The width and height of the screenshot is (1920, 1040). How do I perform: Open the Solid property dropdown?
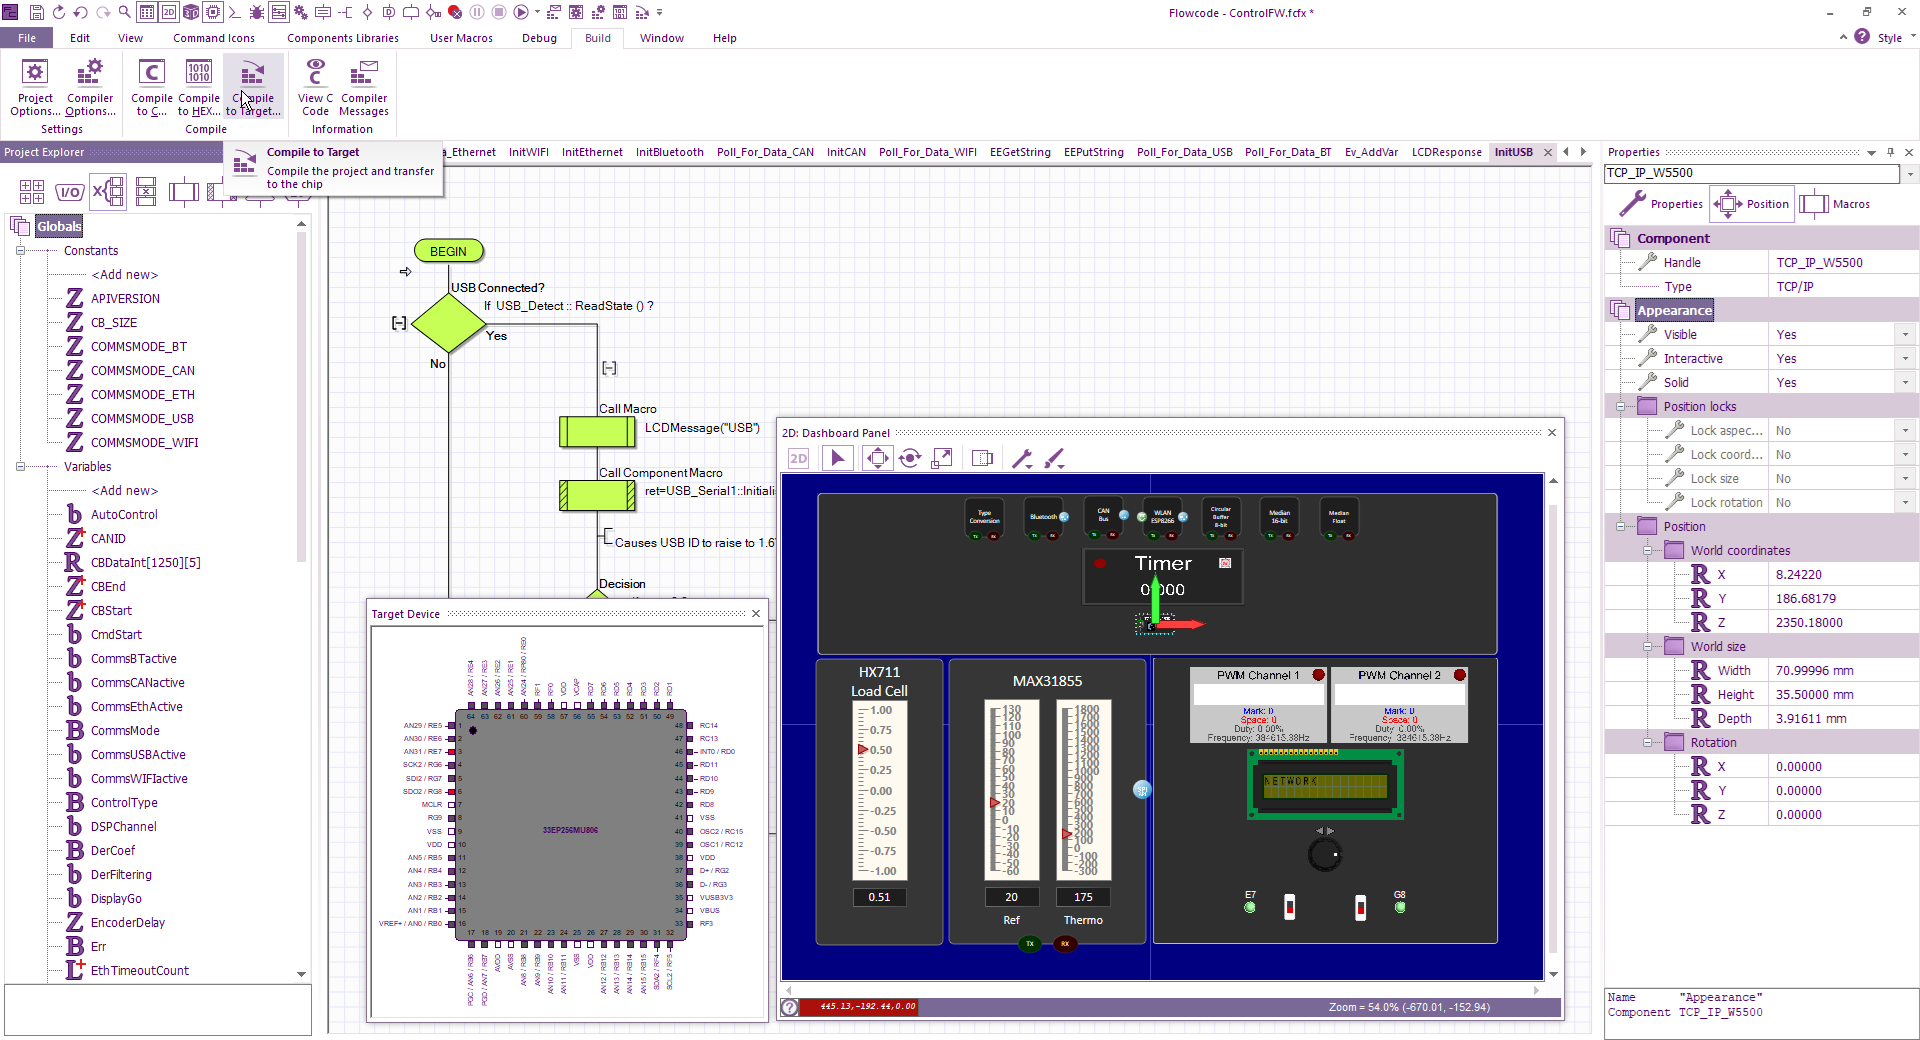click(x=1906, y=383)
